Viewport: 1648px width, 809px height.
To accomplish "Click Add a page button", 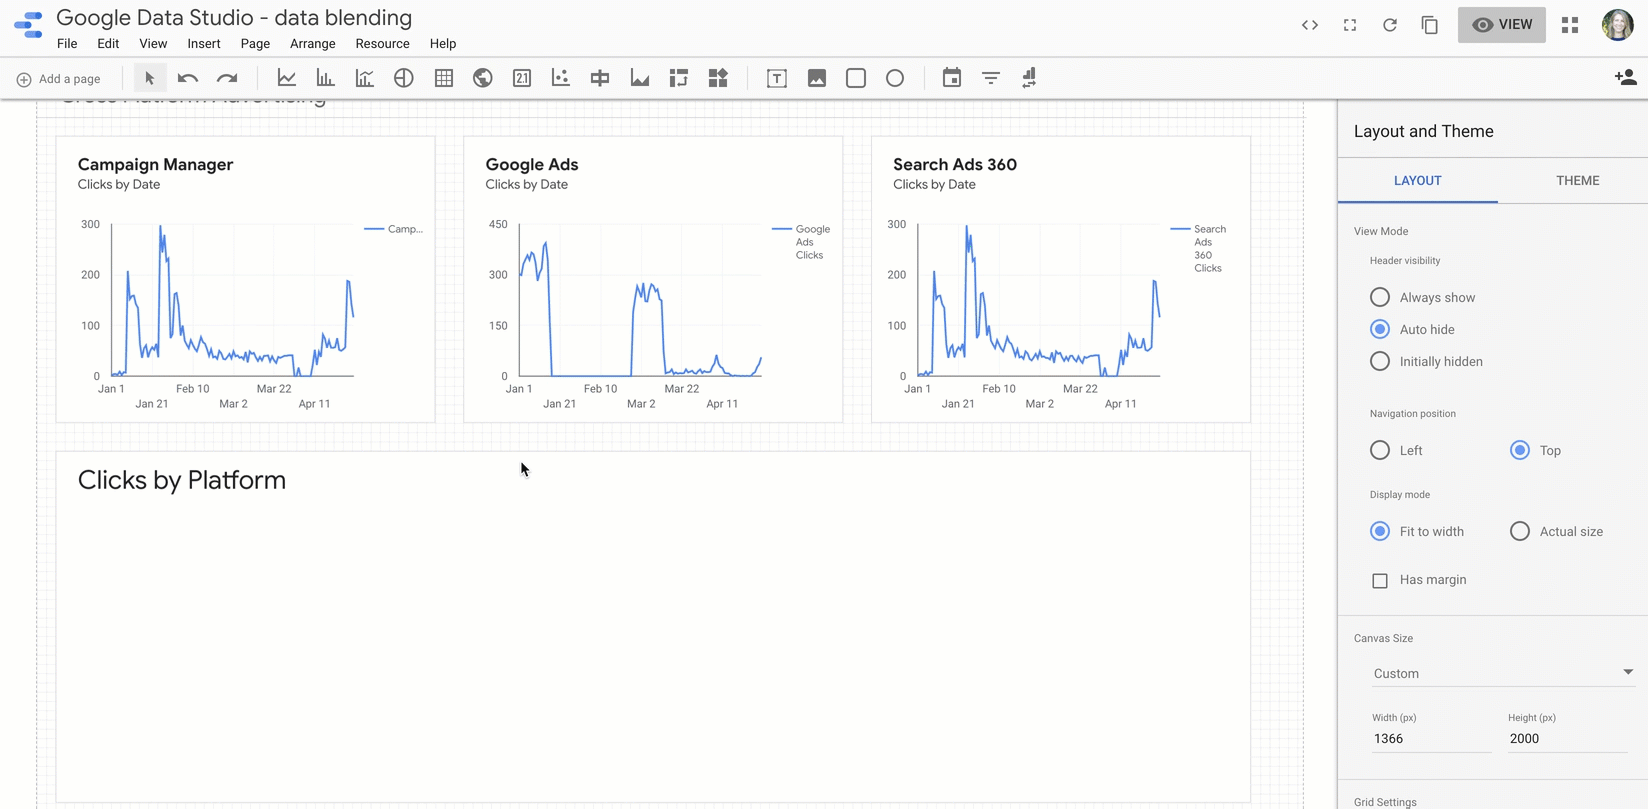I will click(x=59, y=78).
